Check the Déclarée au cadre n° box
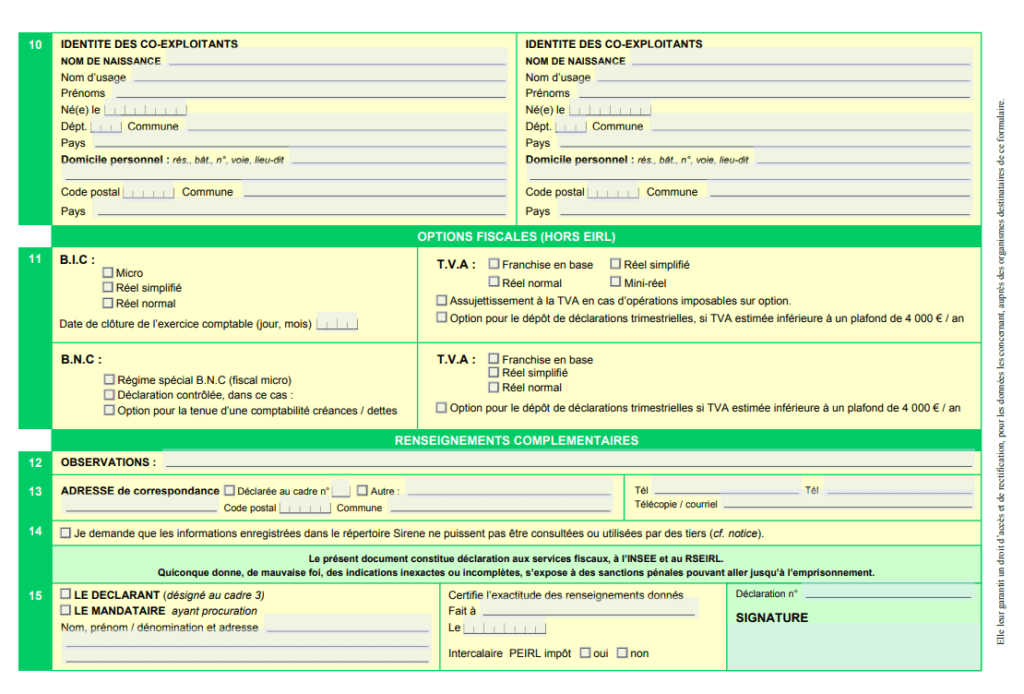Screen dimensions: 1024x694 click(x=230, y=491)
